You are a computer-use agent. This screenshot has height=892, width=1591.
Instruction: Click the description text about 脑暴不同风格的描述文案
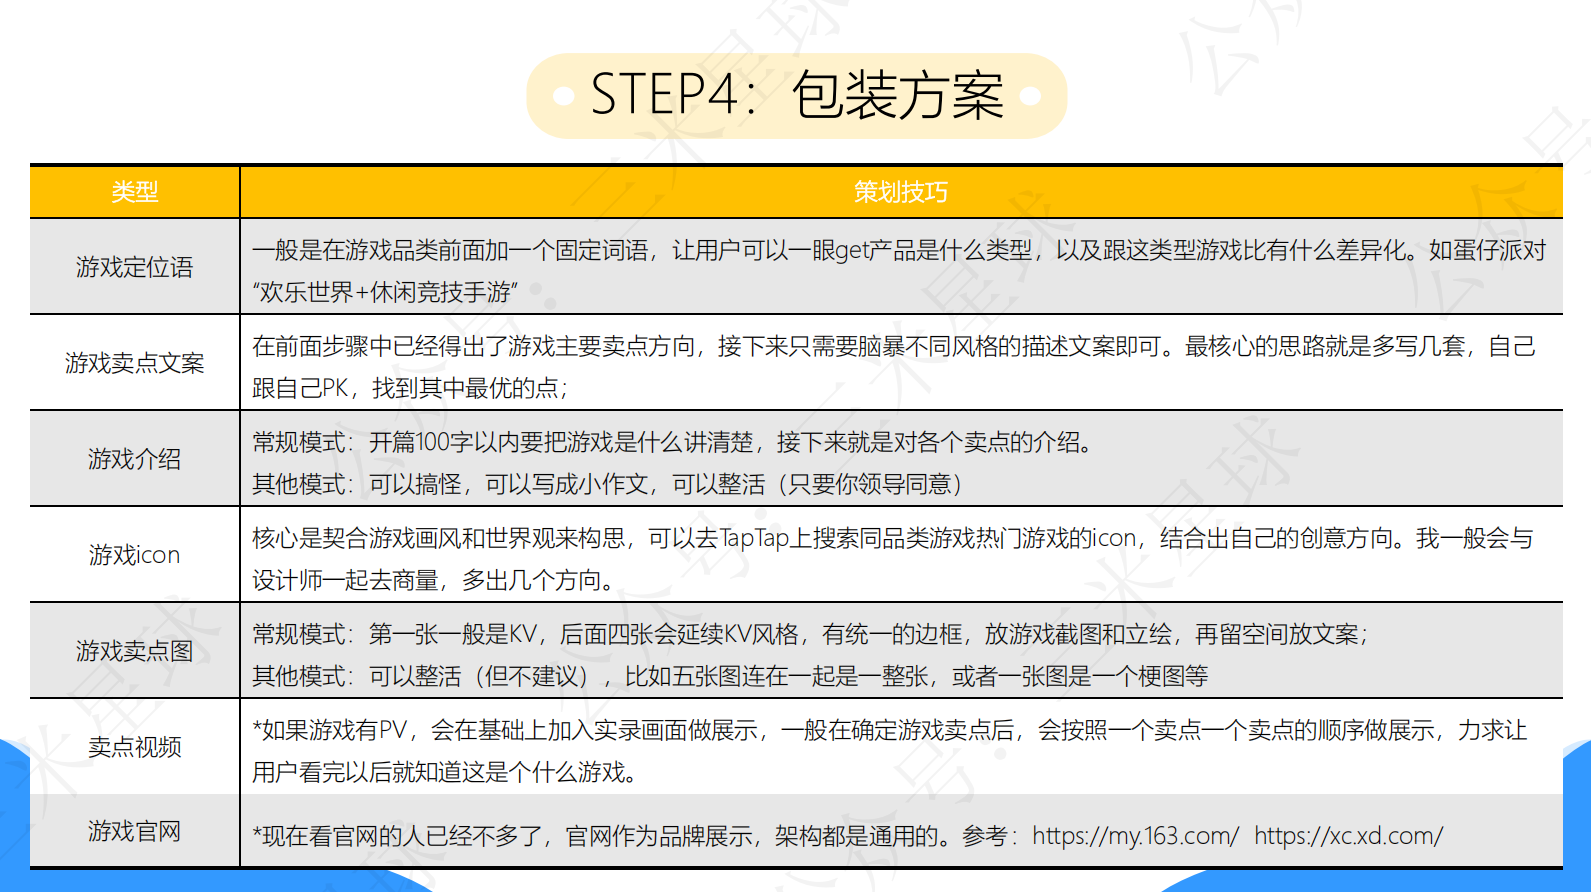pyautogui.click(x=892, y=347)
